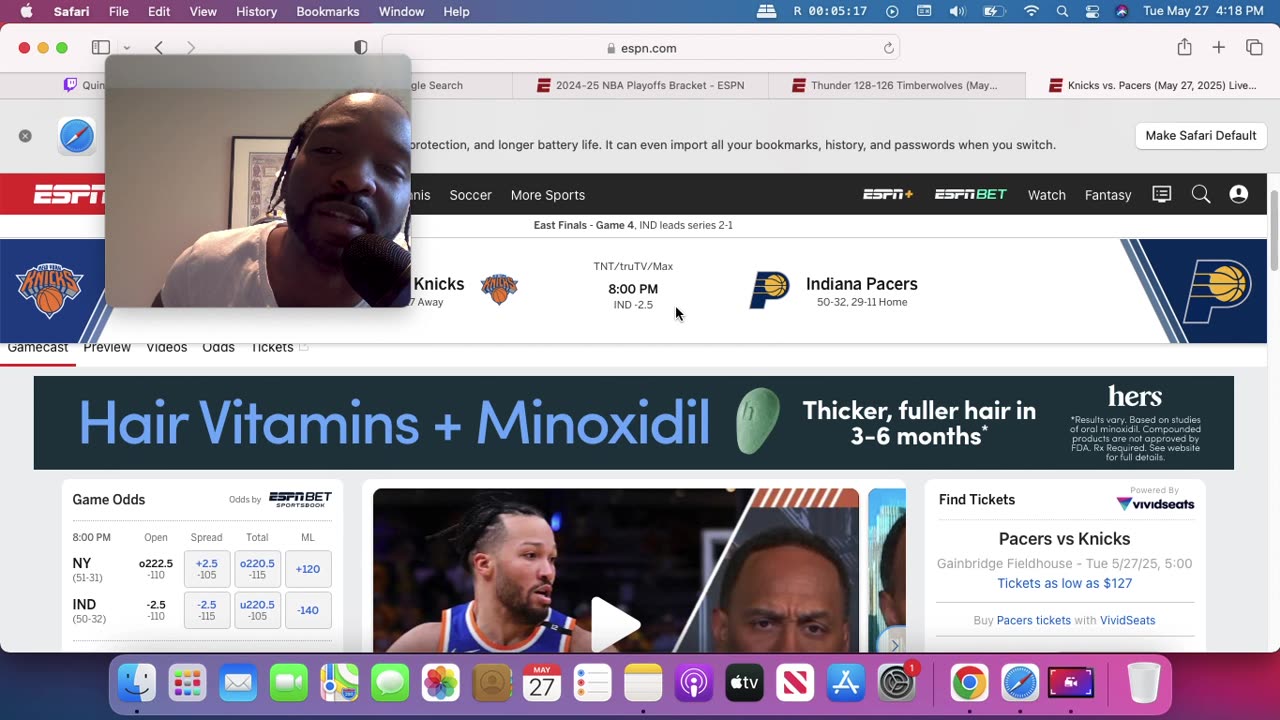Select the Gamecast tab

37,348
